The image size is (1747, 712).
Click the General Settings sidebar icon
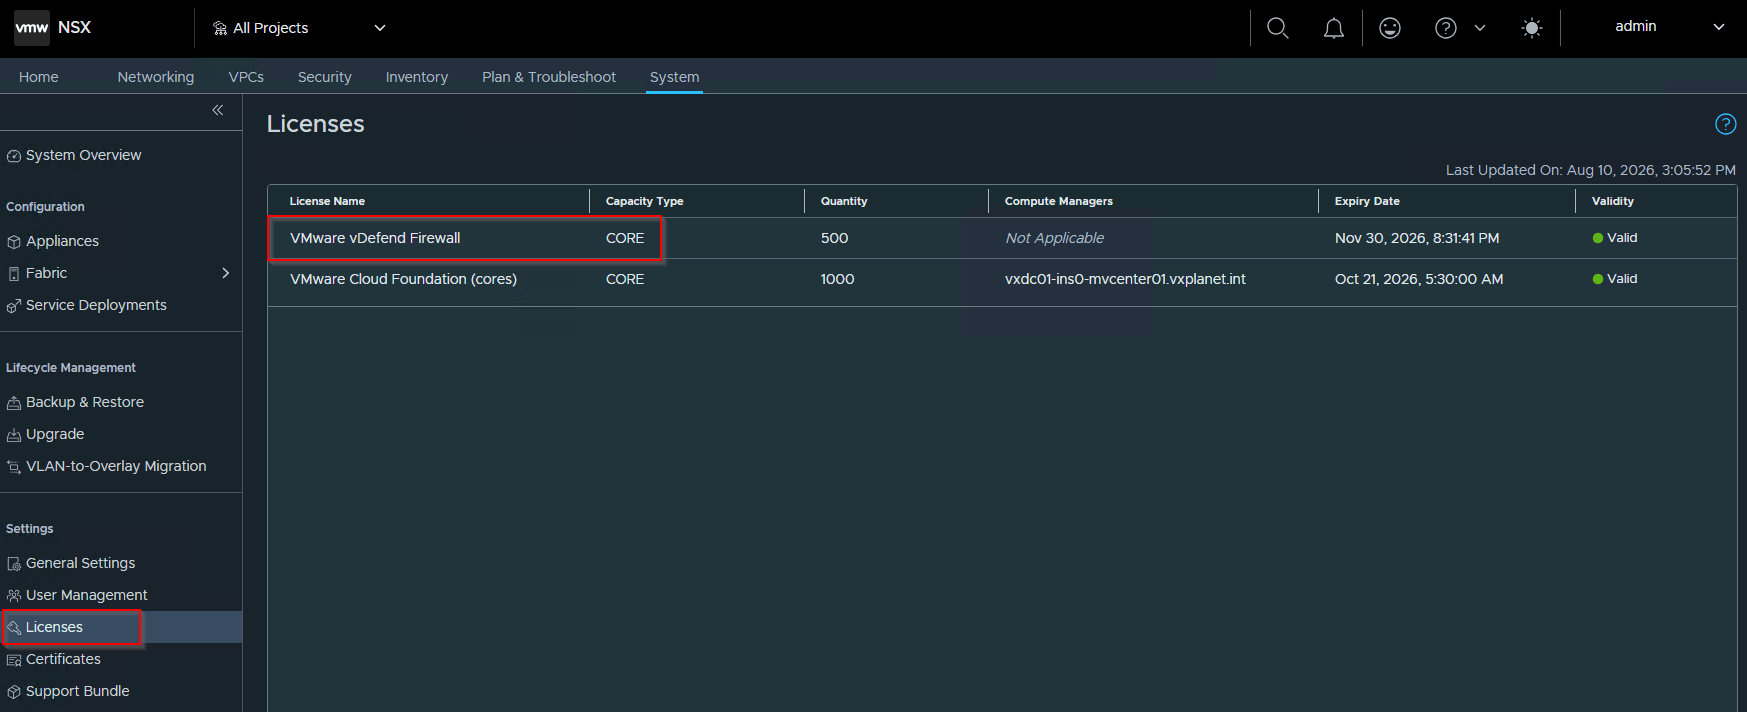tap(14, 564)
